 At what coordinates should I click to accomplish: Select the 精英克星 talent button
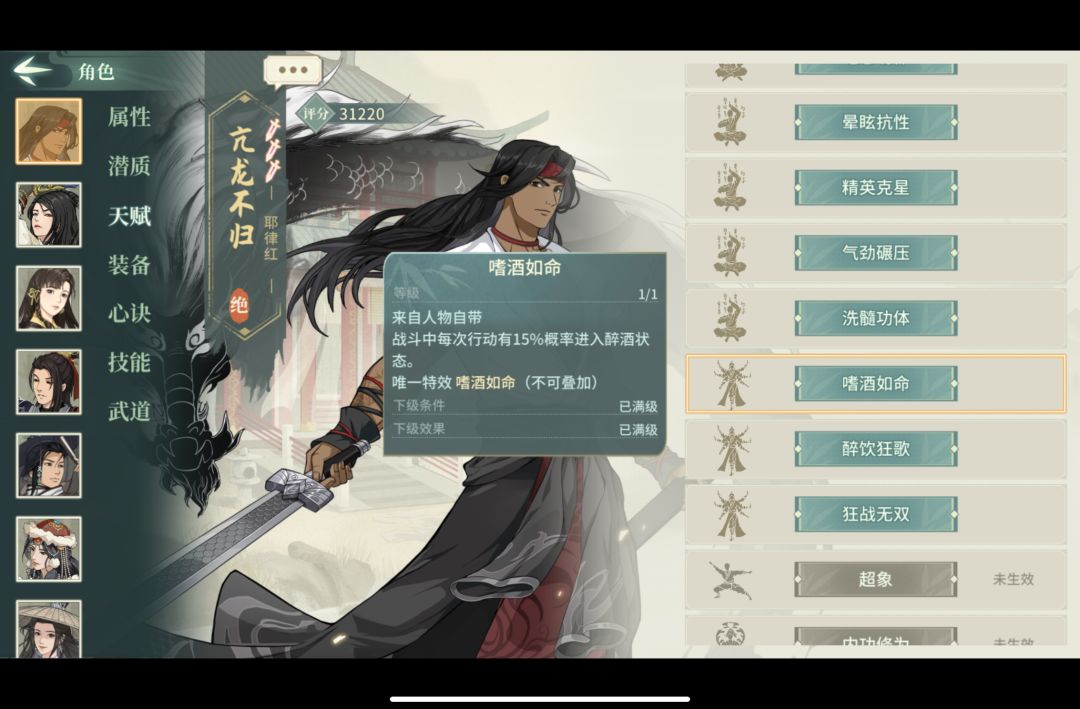[875, 187]
